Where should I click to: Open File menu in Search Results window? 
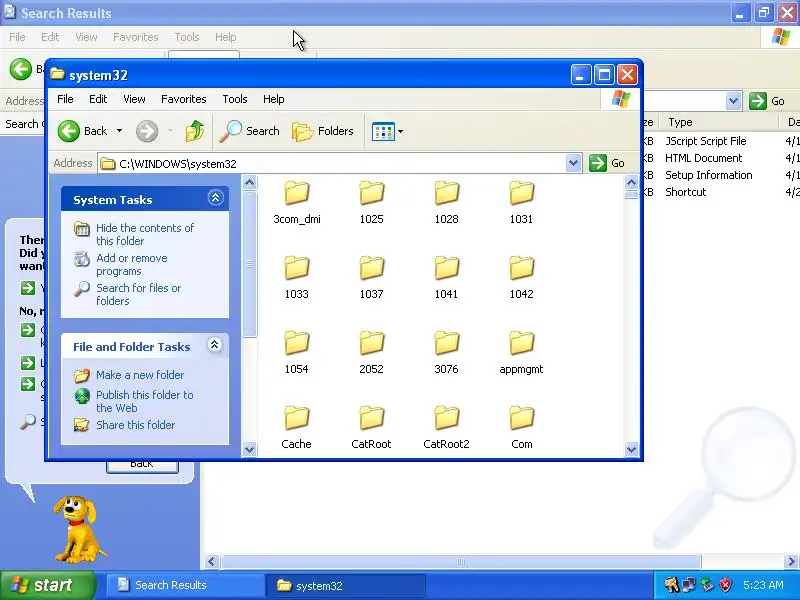click(x=17, y=37)
